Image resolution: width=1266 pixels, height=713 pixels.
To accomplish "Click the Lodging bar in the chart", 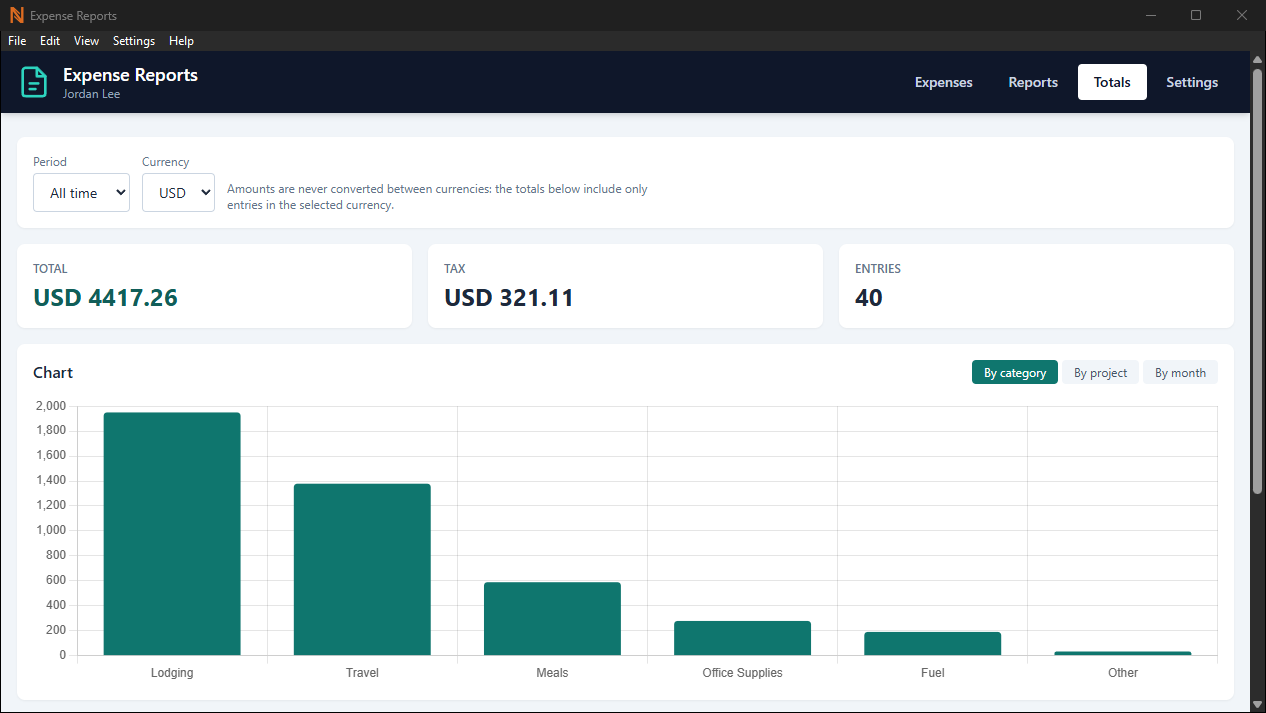I will (172, 534).
